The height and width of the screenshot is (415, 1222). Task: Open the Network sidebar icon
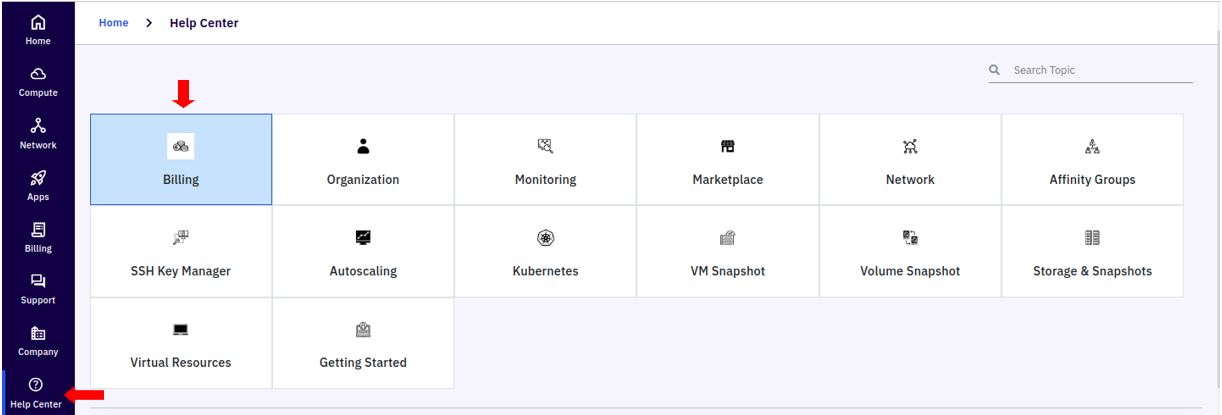(x=38, y=126)
